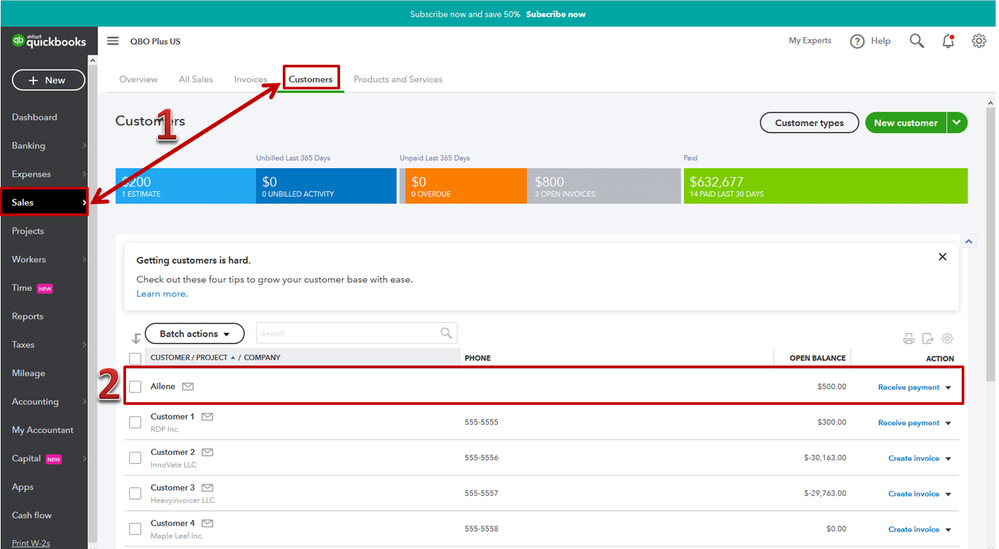999x549 pixels.
Task: Click Create invoice for Customer 2
Action: [x=914, y=459]
